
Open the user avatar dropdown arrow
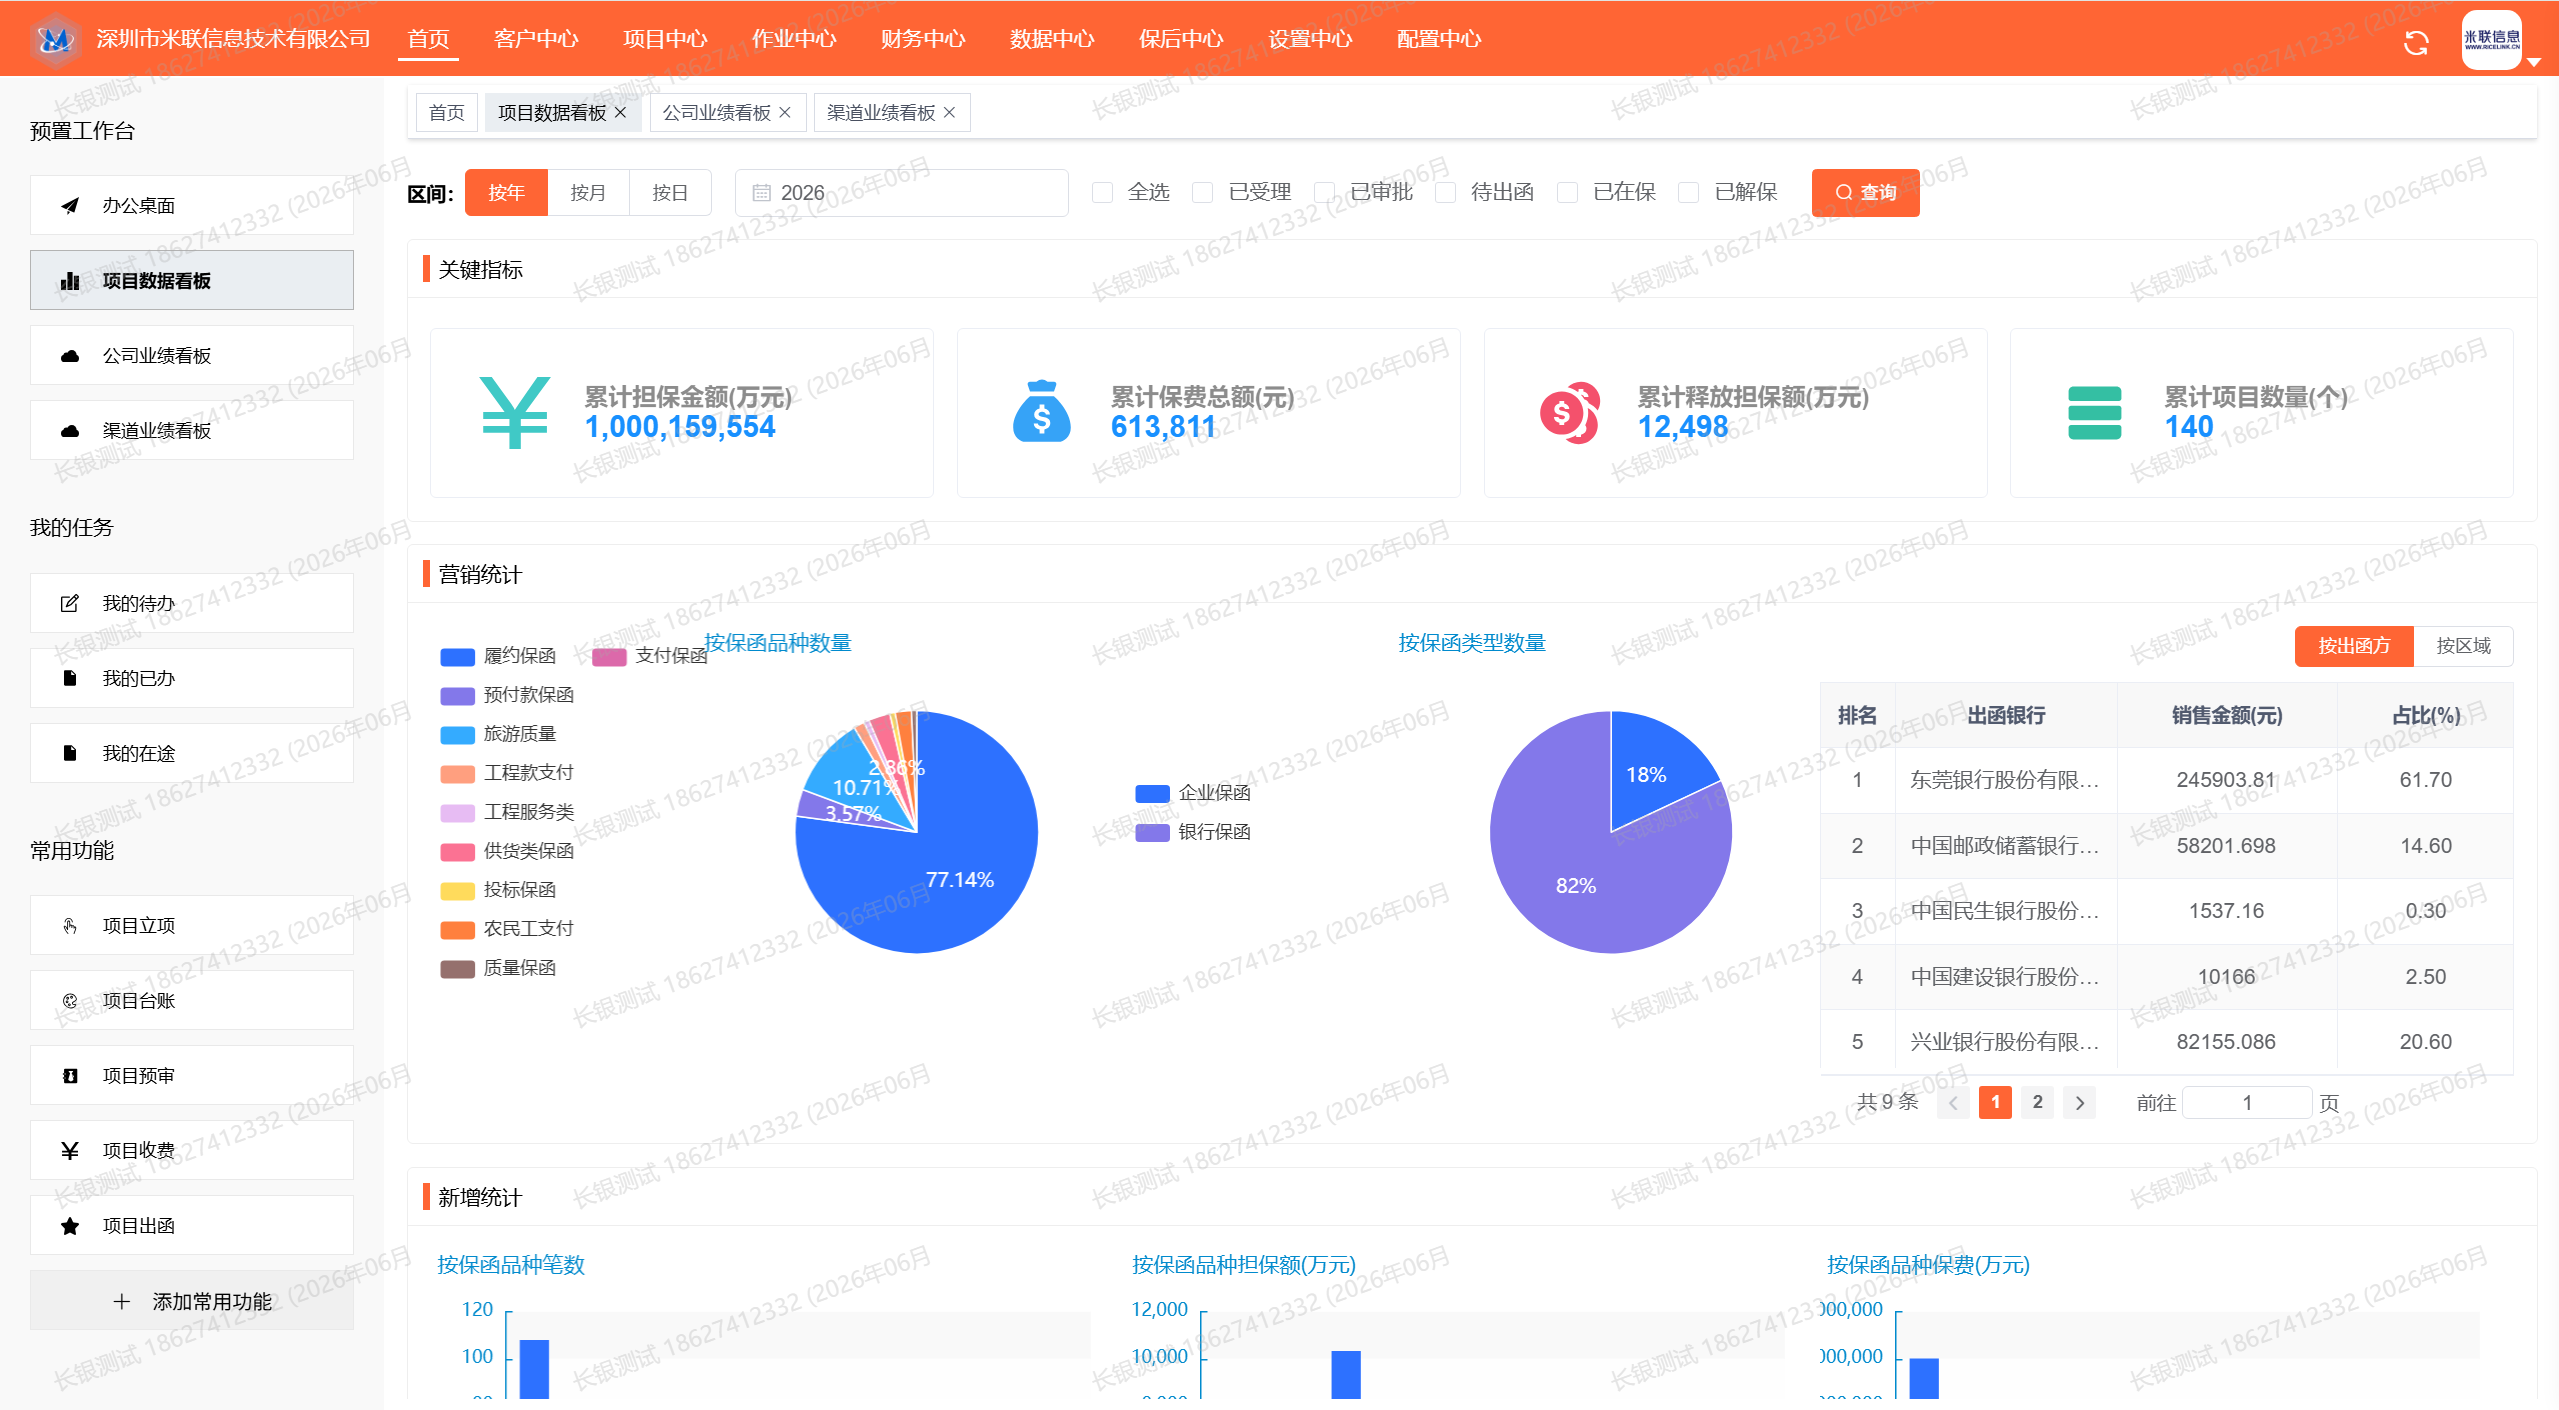click(2534, 63)
